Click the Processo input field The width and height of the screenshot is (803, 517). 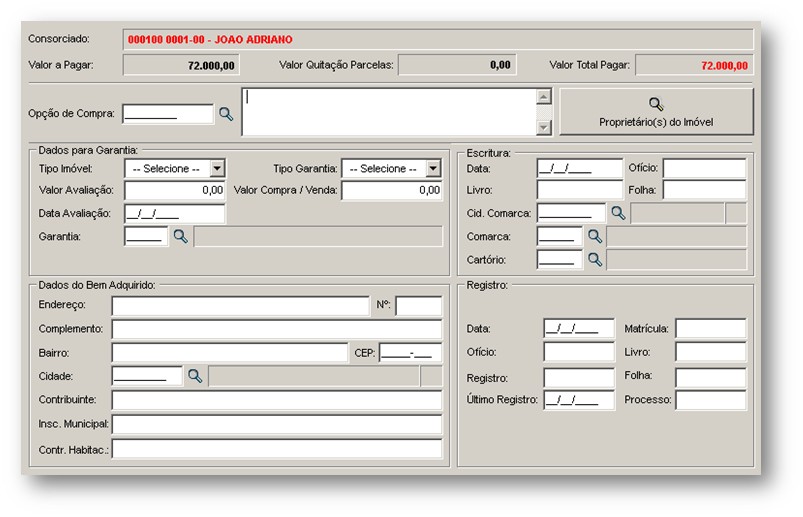[711, 400]
